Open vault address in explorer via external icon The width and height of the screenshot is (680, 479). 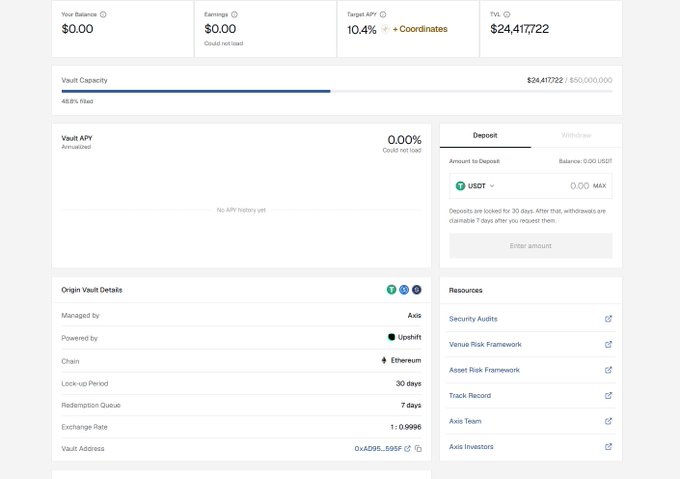pos(407,449)
